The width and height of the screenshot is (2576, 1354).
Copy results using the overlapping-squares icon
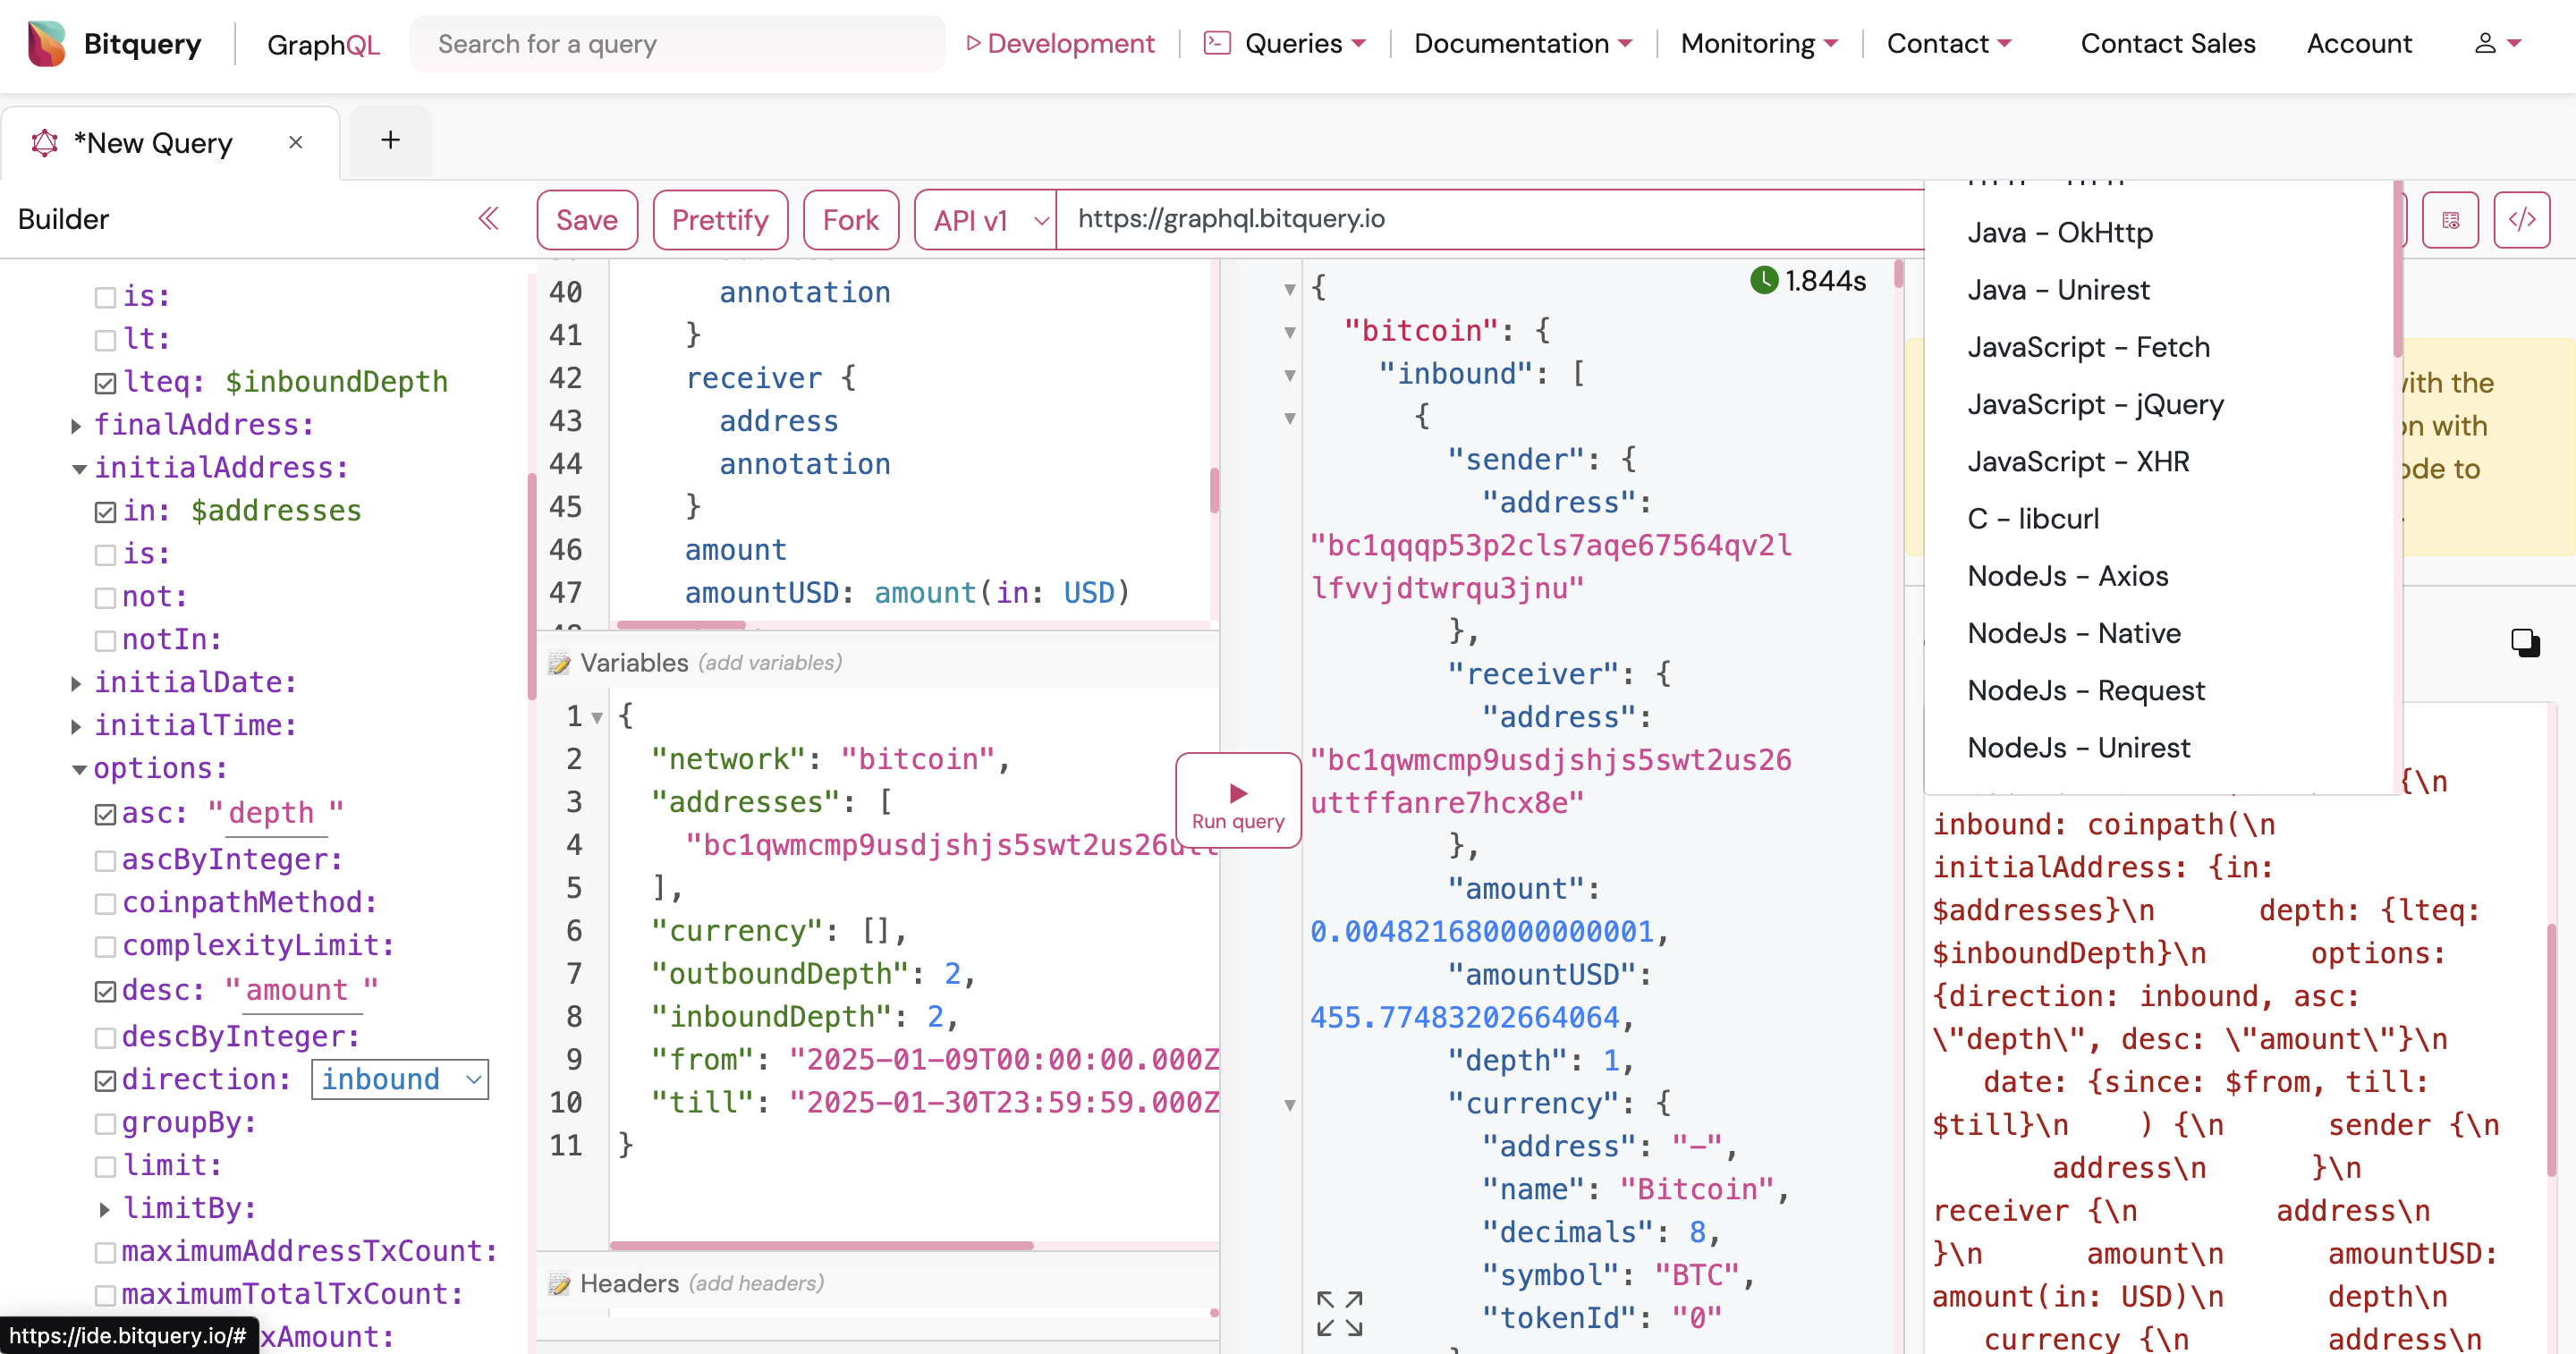click(2524, 643)
